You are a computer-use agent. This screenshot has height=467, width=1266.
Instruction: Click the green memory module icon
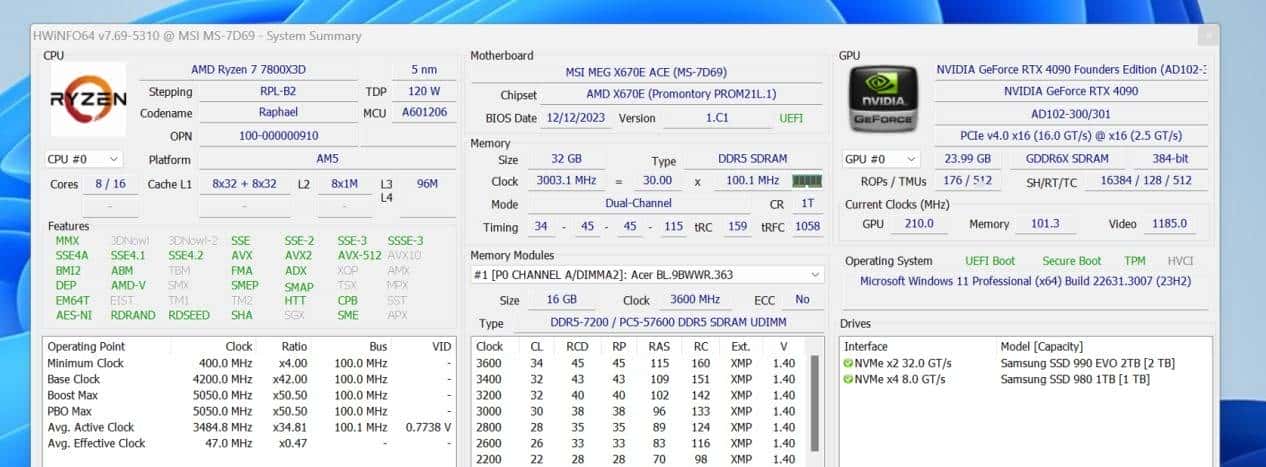click(x=807, y=181)
